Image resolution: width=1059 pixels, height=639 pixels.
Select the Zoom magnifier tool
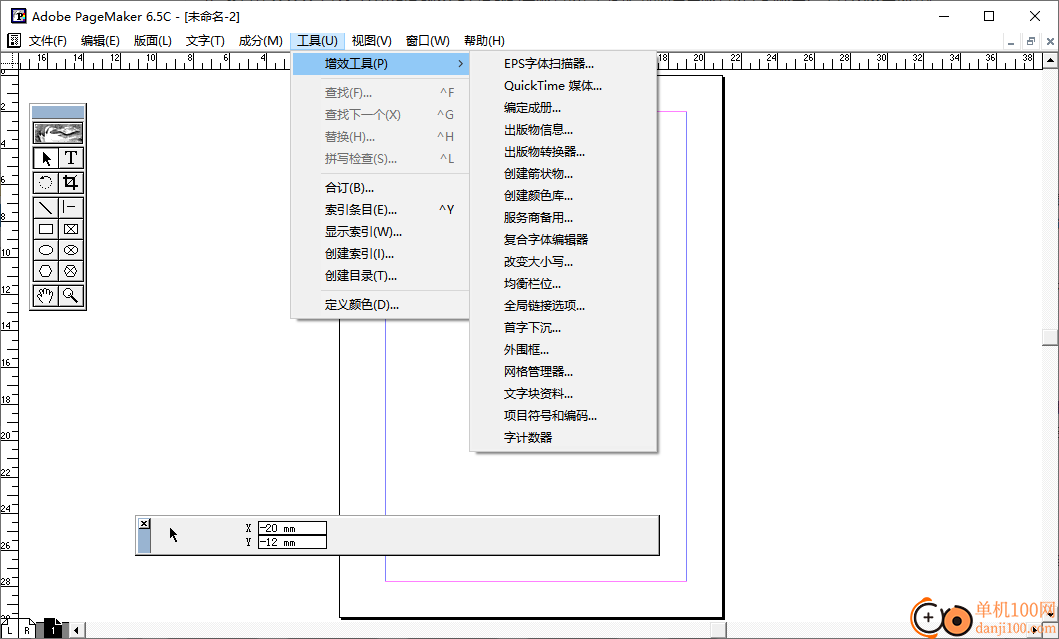(x=71, y=295)
